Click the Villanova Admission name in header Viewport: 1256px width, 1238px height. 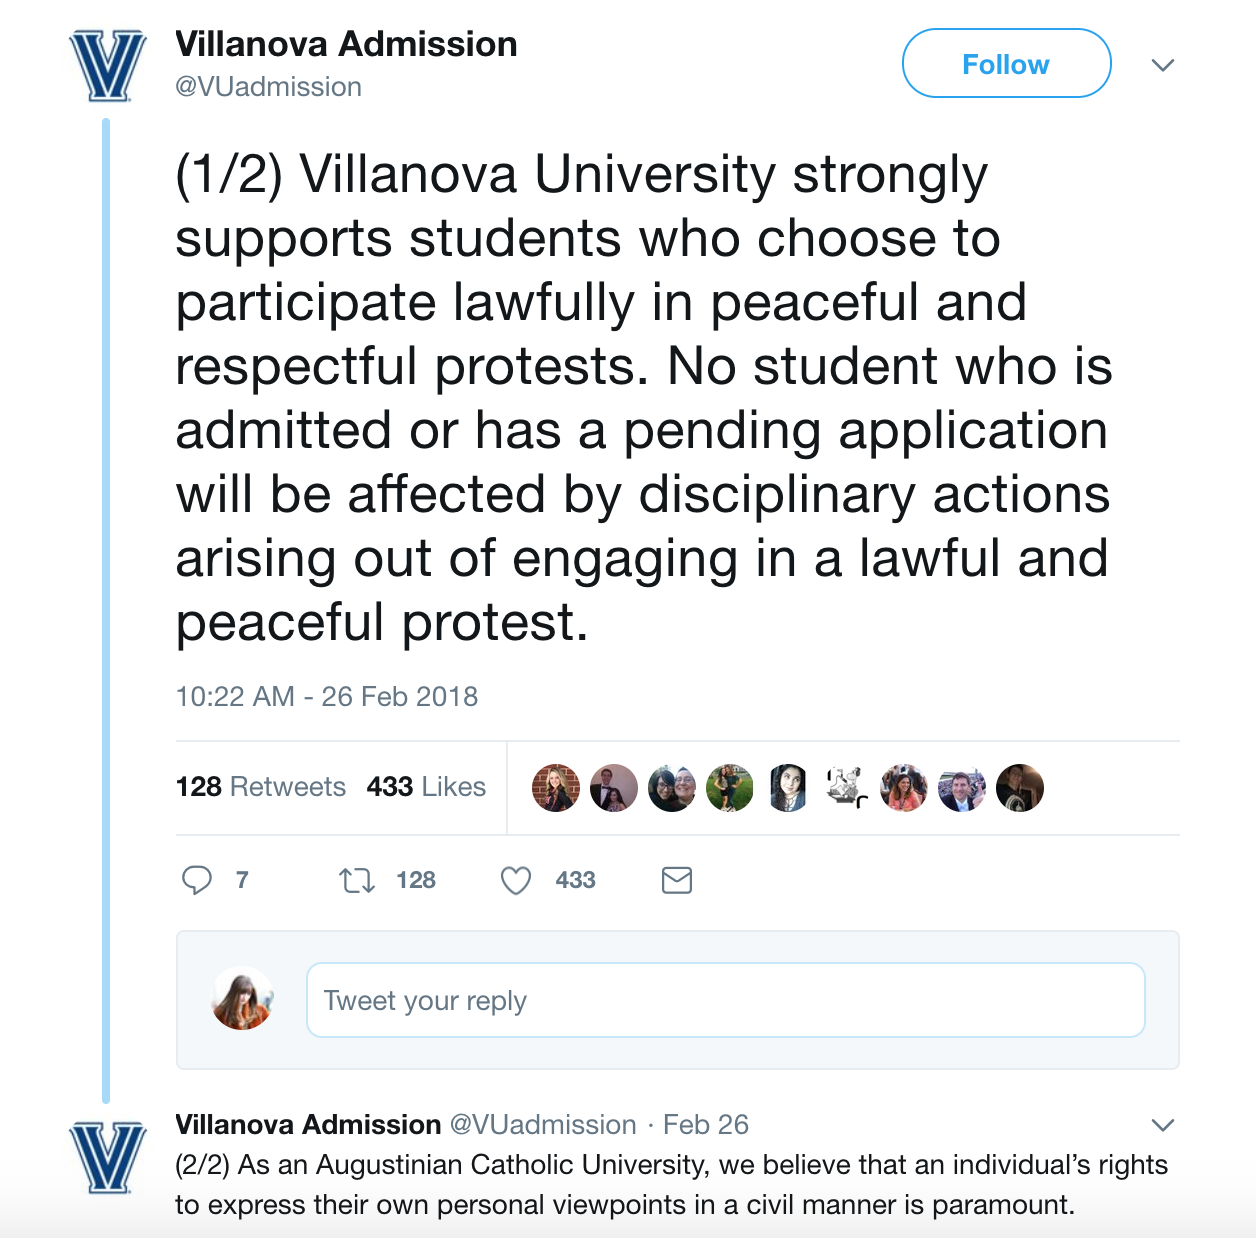[x=346, y=44]
